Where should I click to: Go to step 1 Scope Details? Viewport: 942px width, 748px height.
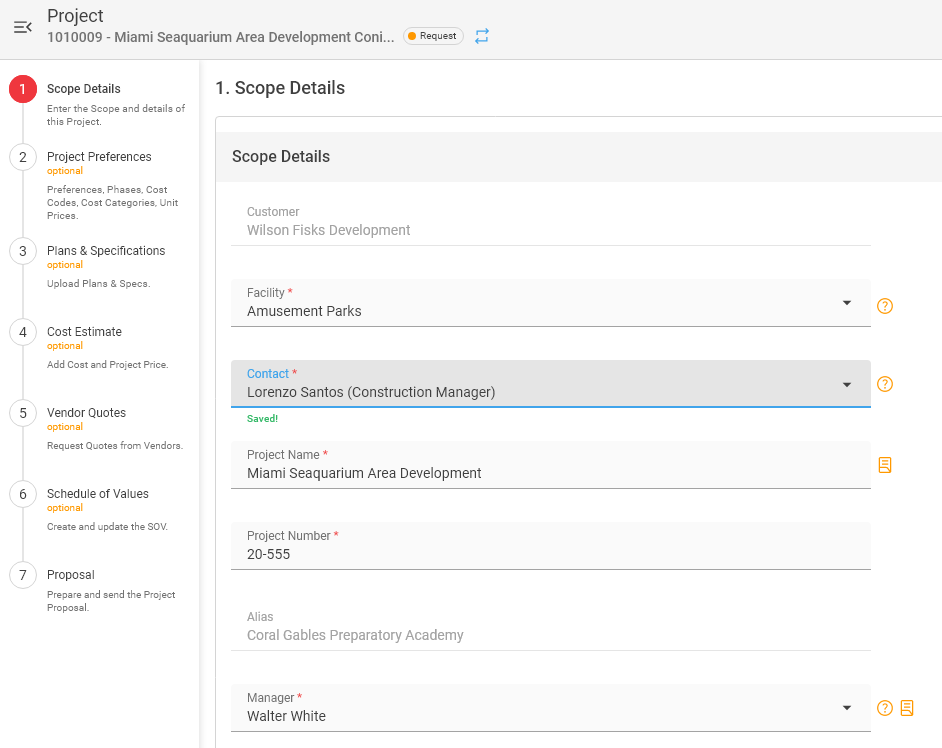point(83,89)
